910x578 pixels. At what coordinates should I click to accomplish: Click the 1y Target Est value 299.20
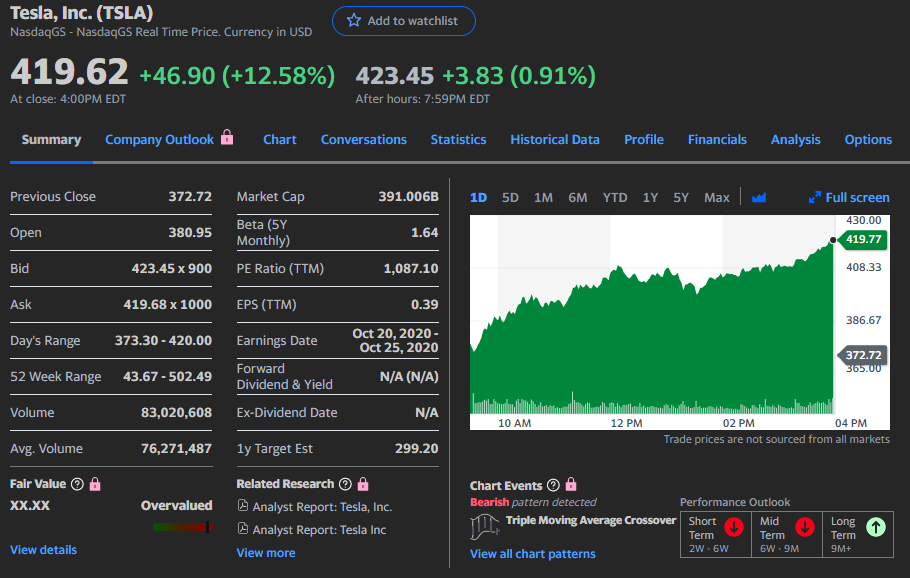[x=417, y=449]
